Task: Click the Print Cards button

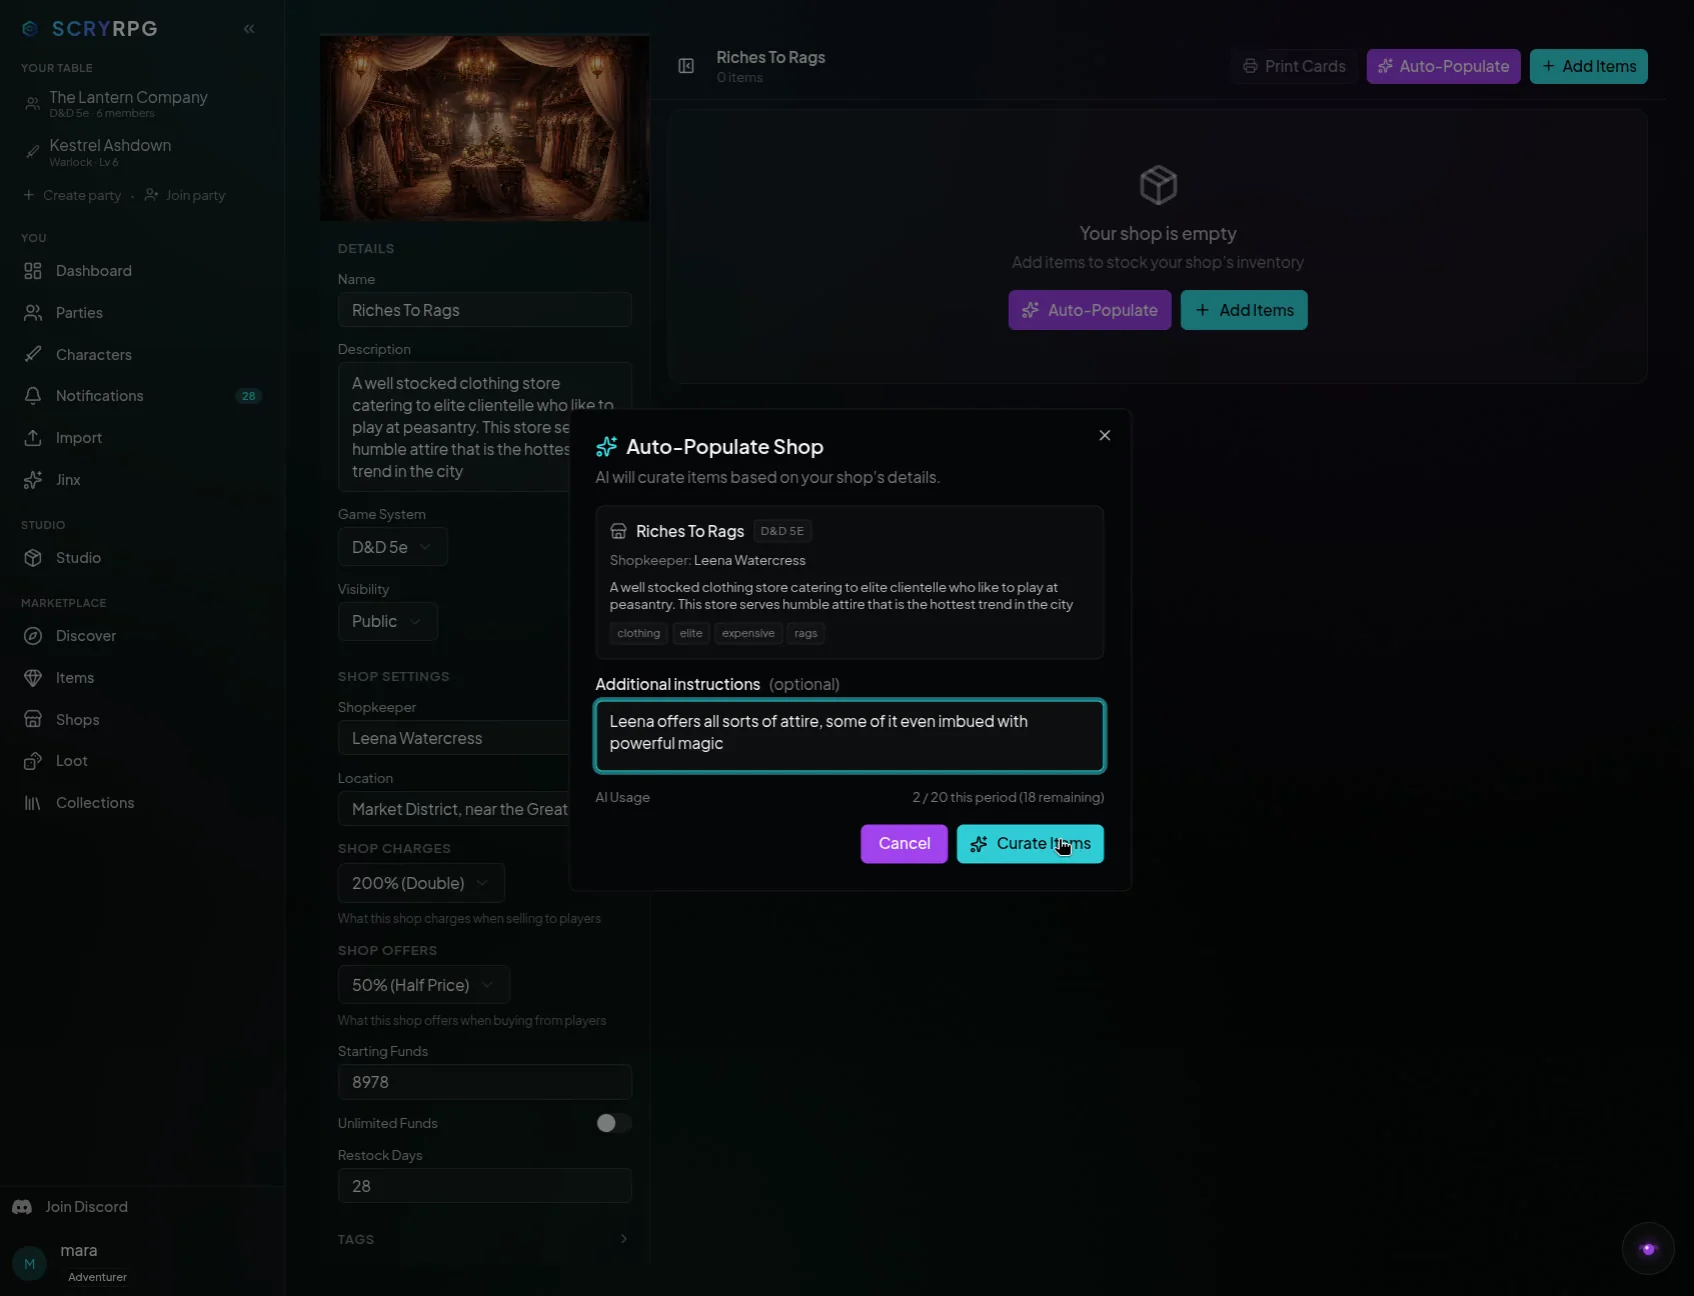Action: pyautogui.click(x=1294, y=66)
